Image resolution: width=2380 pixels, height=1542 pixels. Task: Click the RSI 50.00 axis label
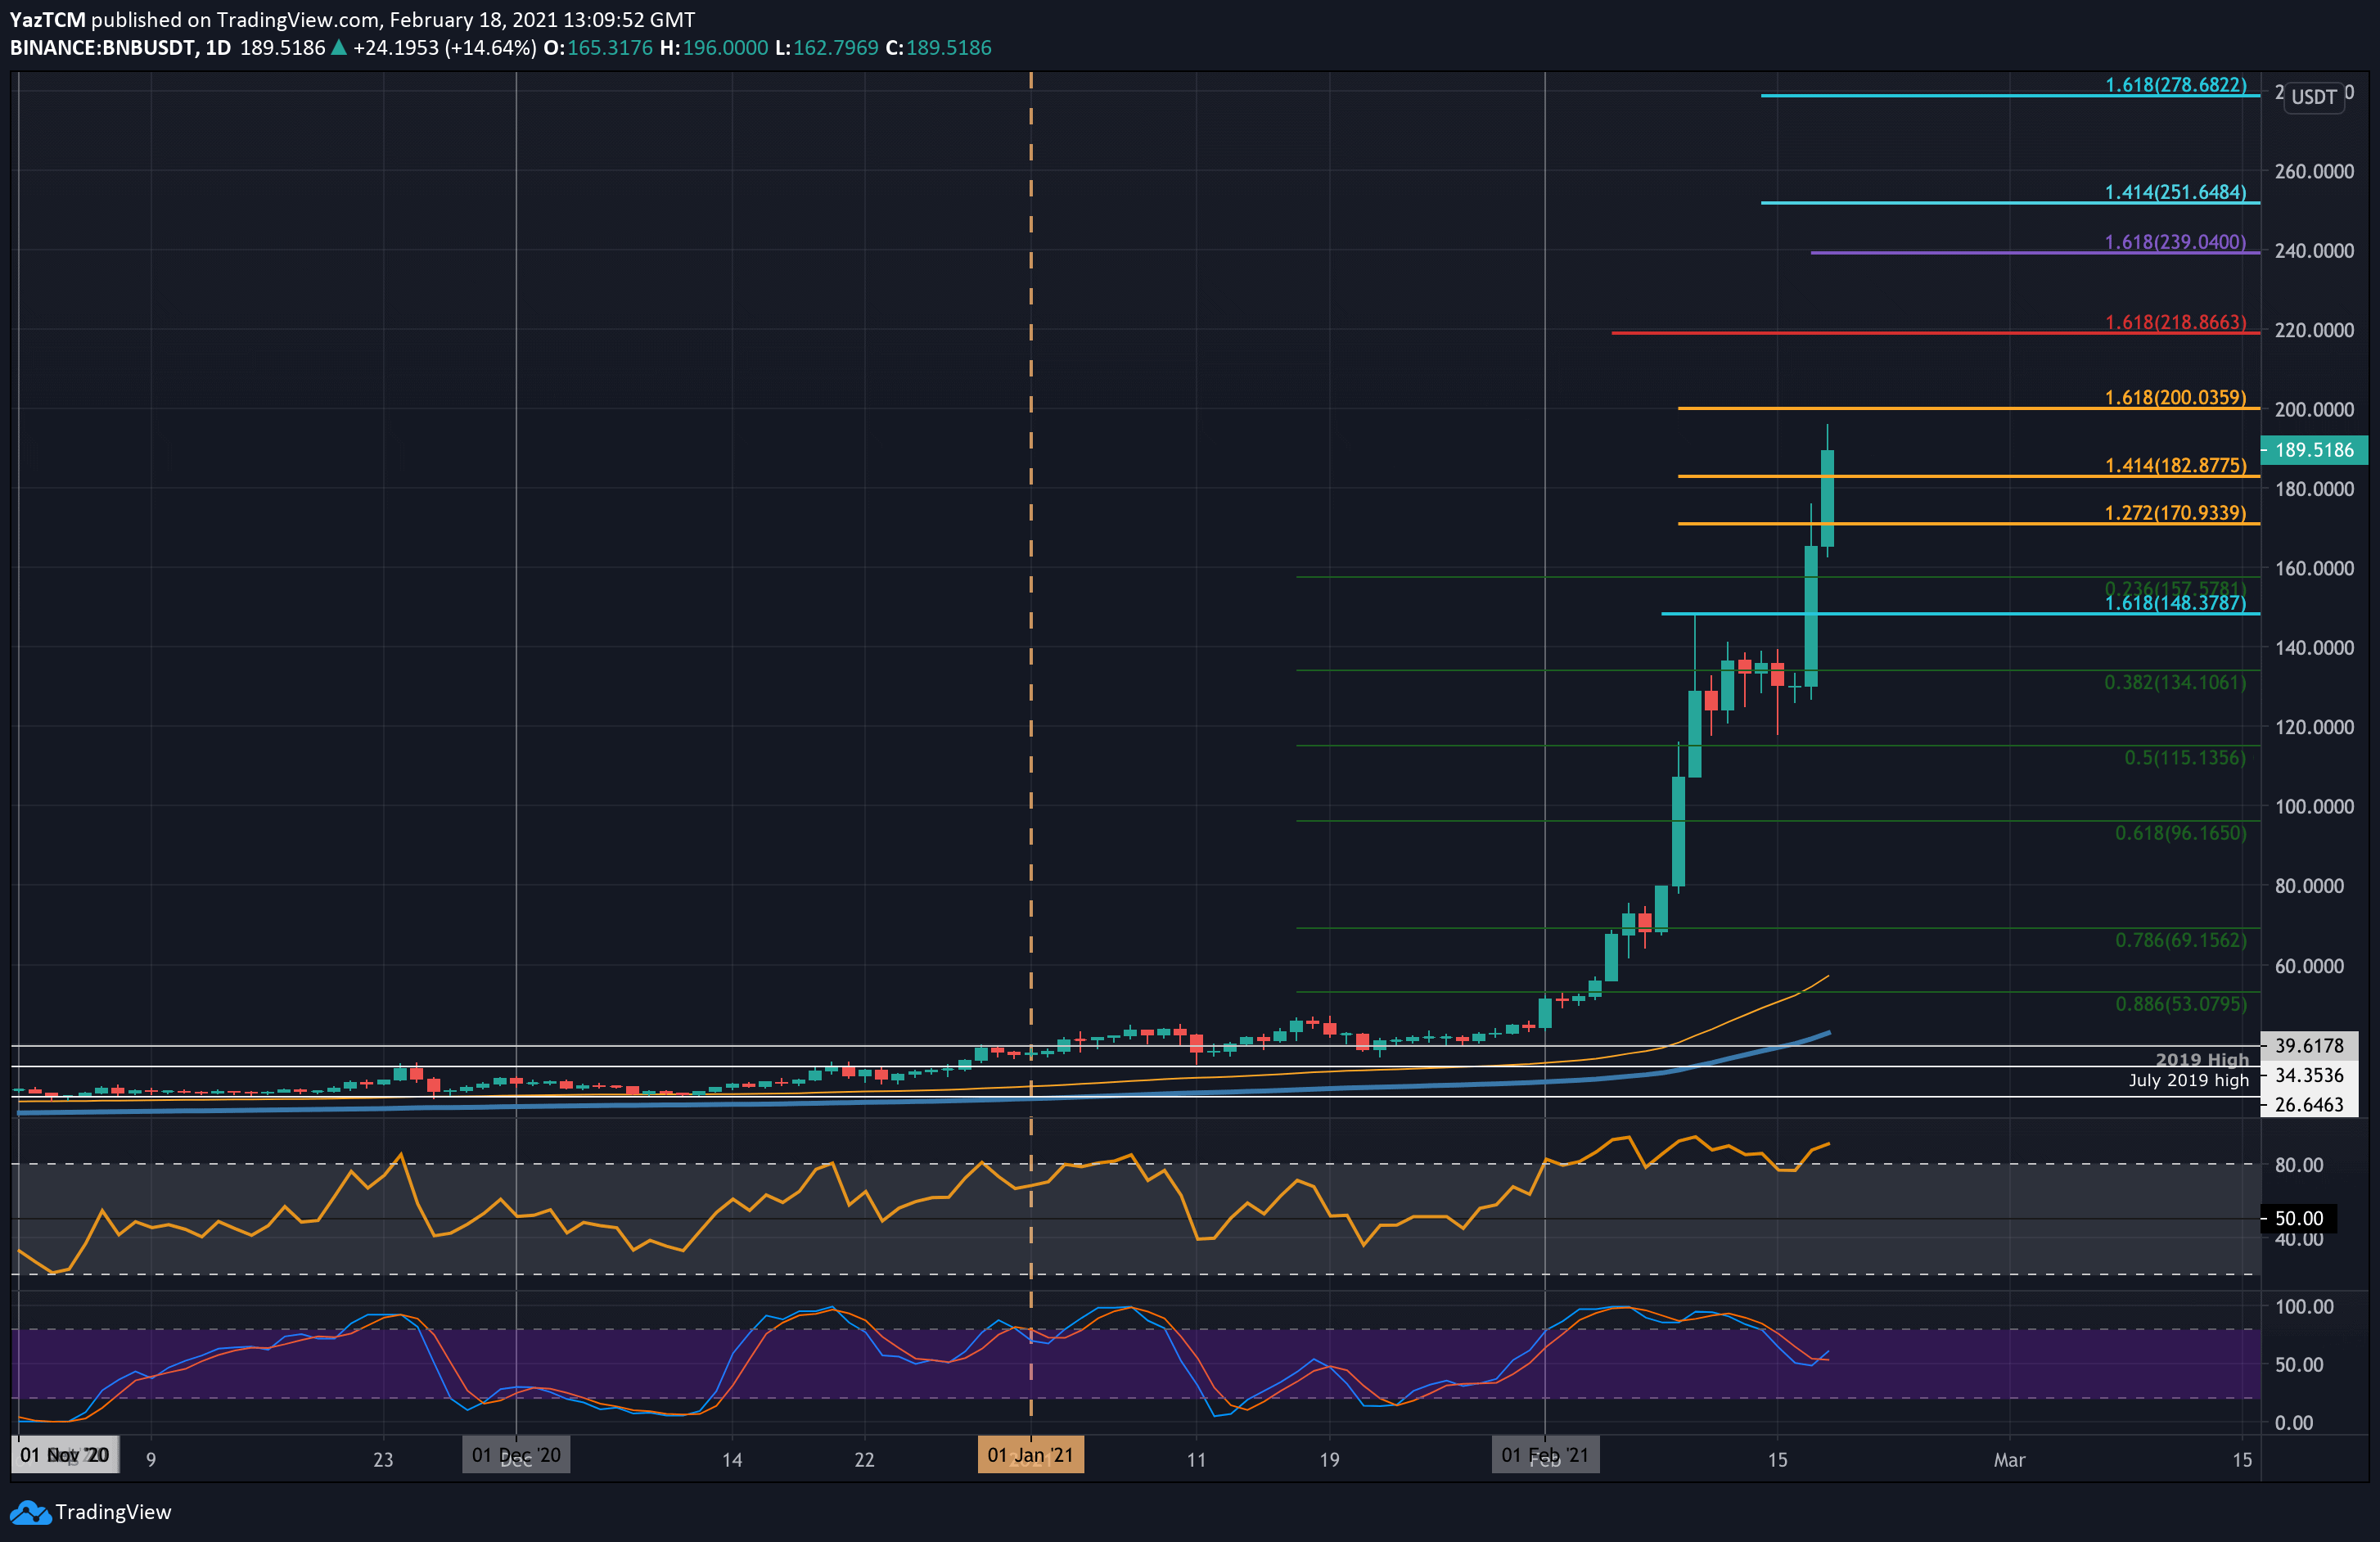coord(2298,1218)
